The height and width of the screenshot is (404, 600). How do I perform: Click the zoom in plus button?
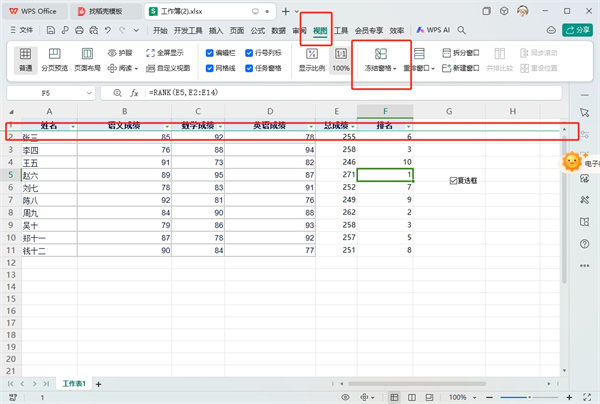coord(569,397)
